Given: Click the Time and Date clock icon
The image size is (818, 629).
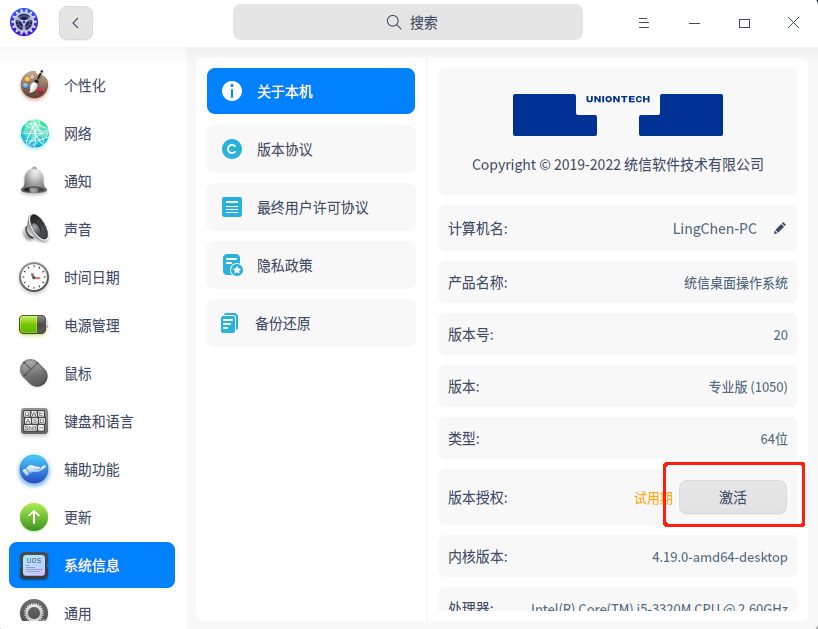Looking at the screenshot, I should point(34,277).
